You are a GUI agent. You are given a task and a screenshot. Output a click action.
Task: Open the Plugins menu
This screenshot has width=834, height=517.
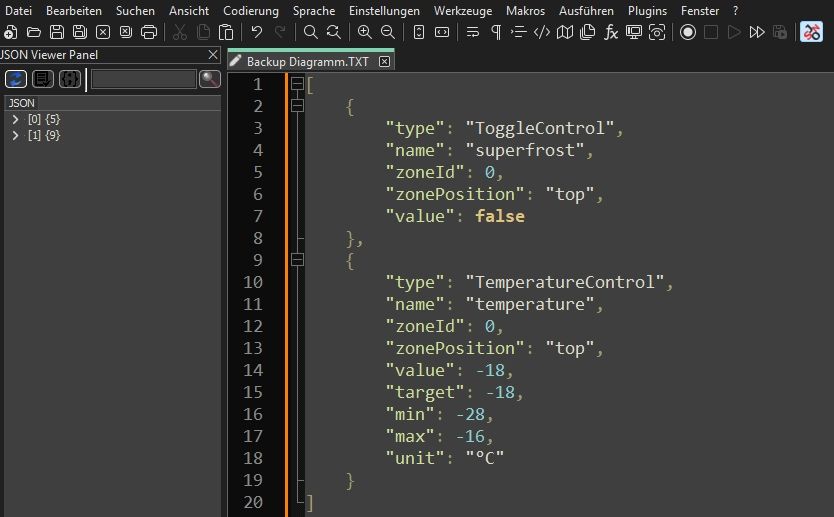647,10
